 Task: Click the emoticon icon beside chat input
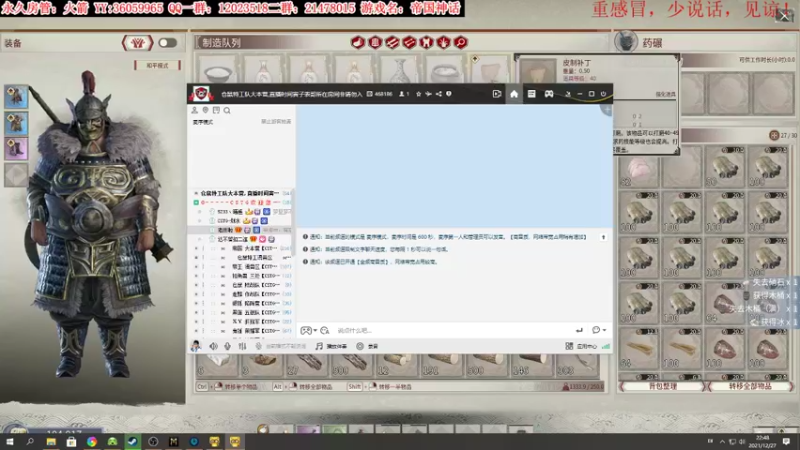coord(324,331)
